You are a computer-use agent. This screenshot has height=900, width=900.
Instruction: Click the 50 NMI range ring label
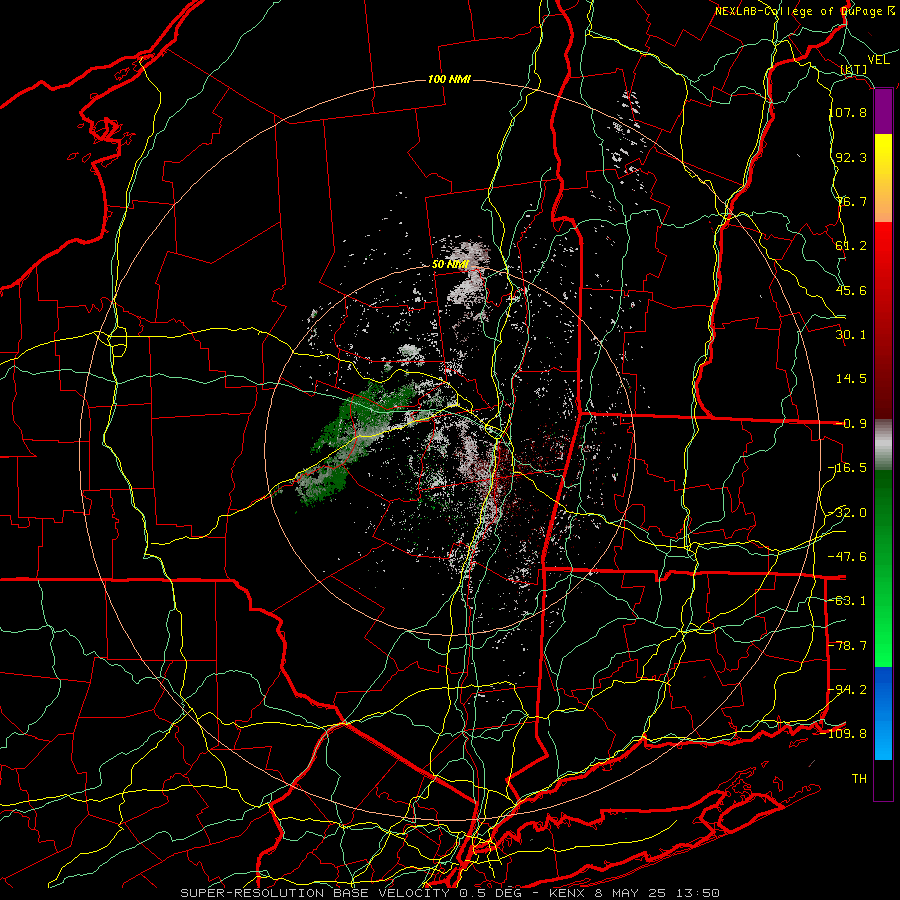tap(450, 264)
